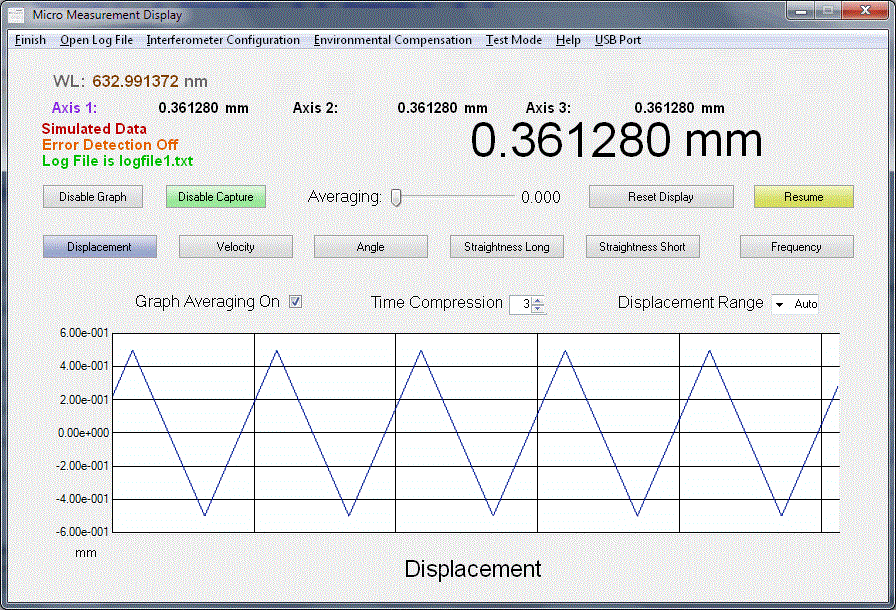The width and height of the screenshot is (896, 610).
Task: Switch to Velocity measurement mode
Action: click(236, 247)
